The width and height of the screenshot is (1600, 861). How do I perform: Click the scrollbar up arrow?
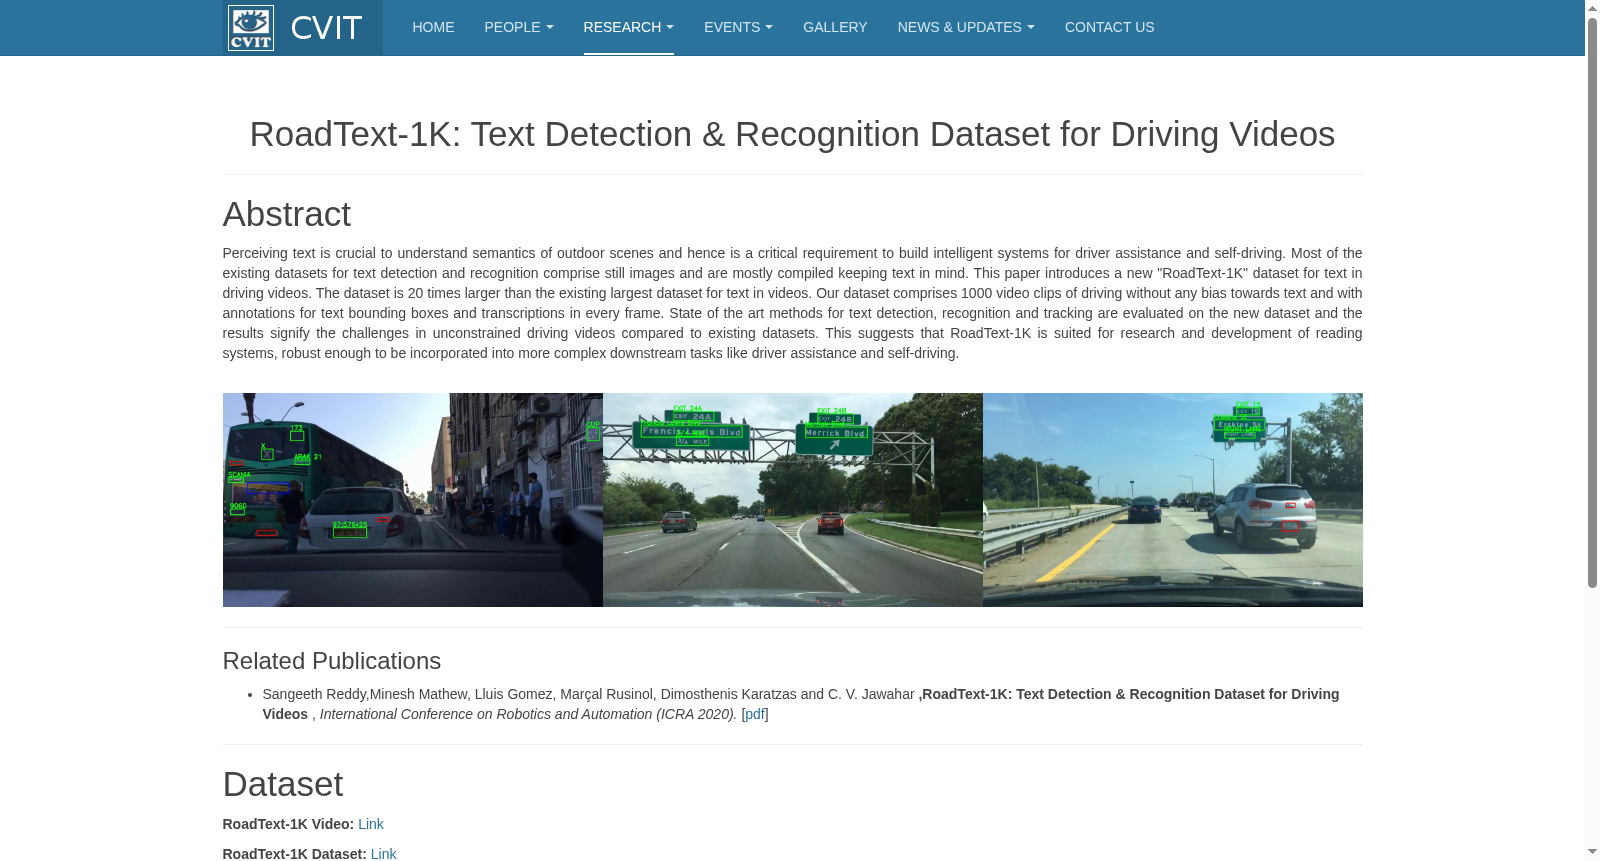click(1592, 8)
